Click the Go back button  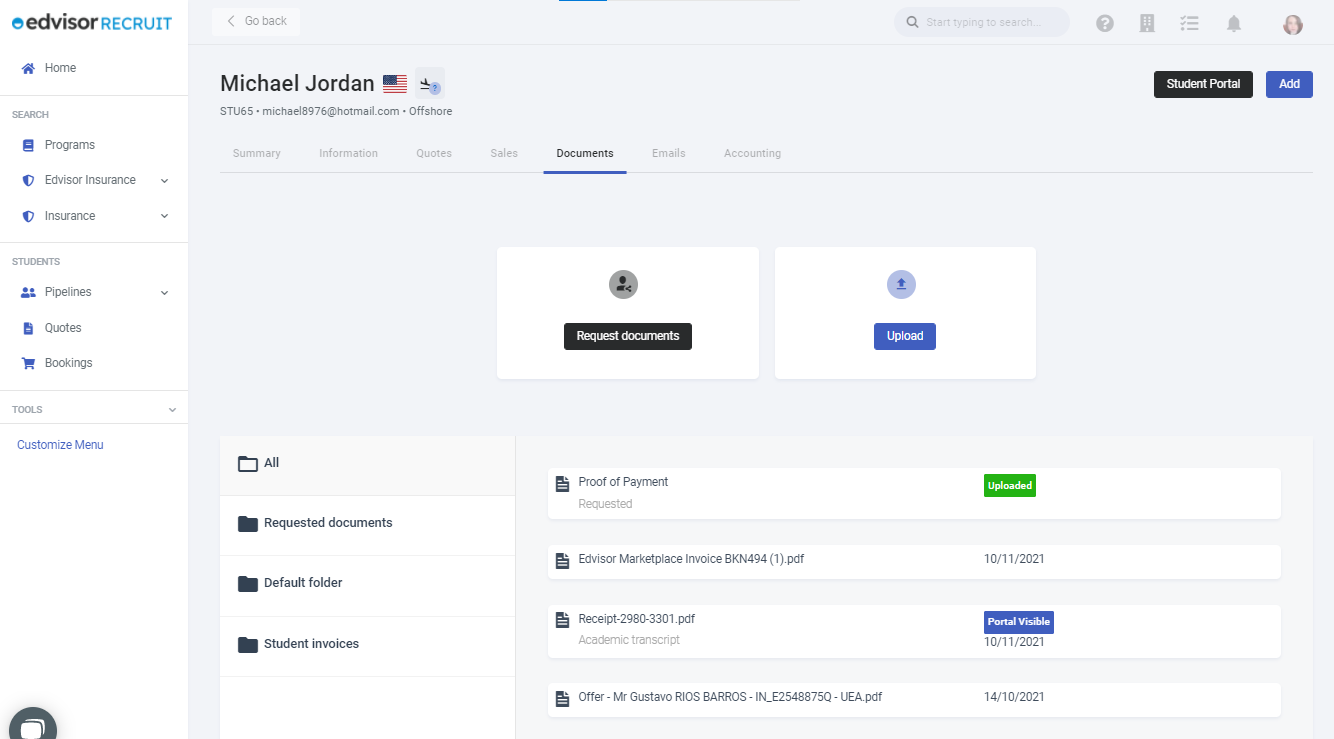click(x=256, y=21)
